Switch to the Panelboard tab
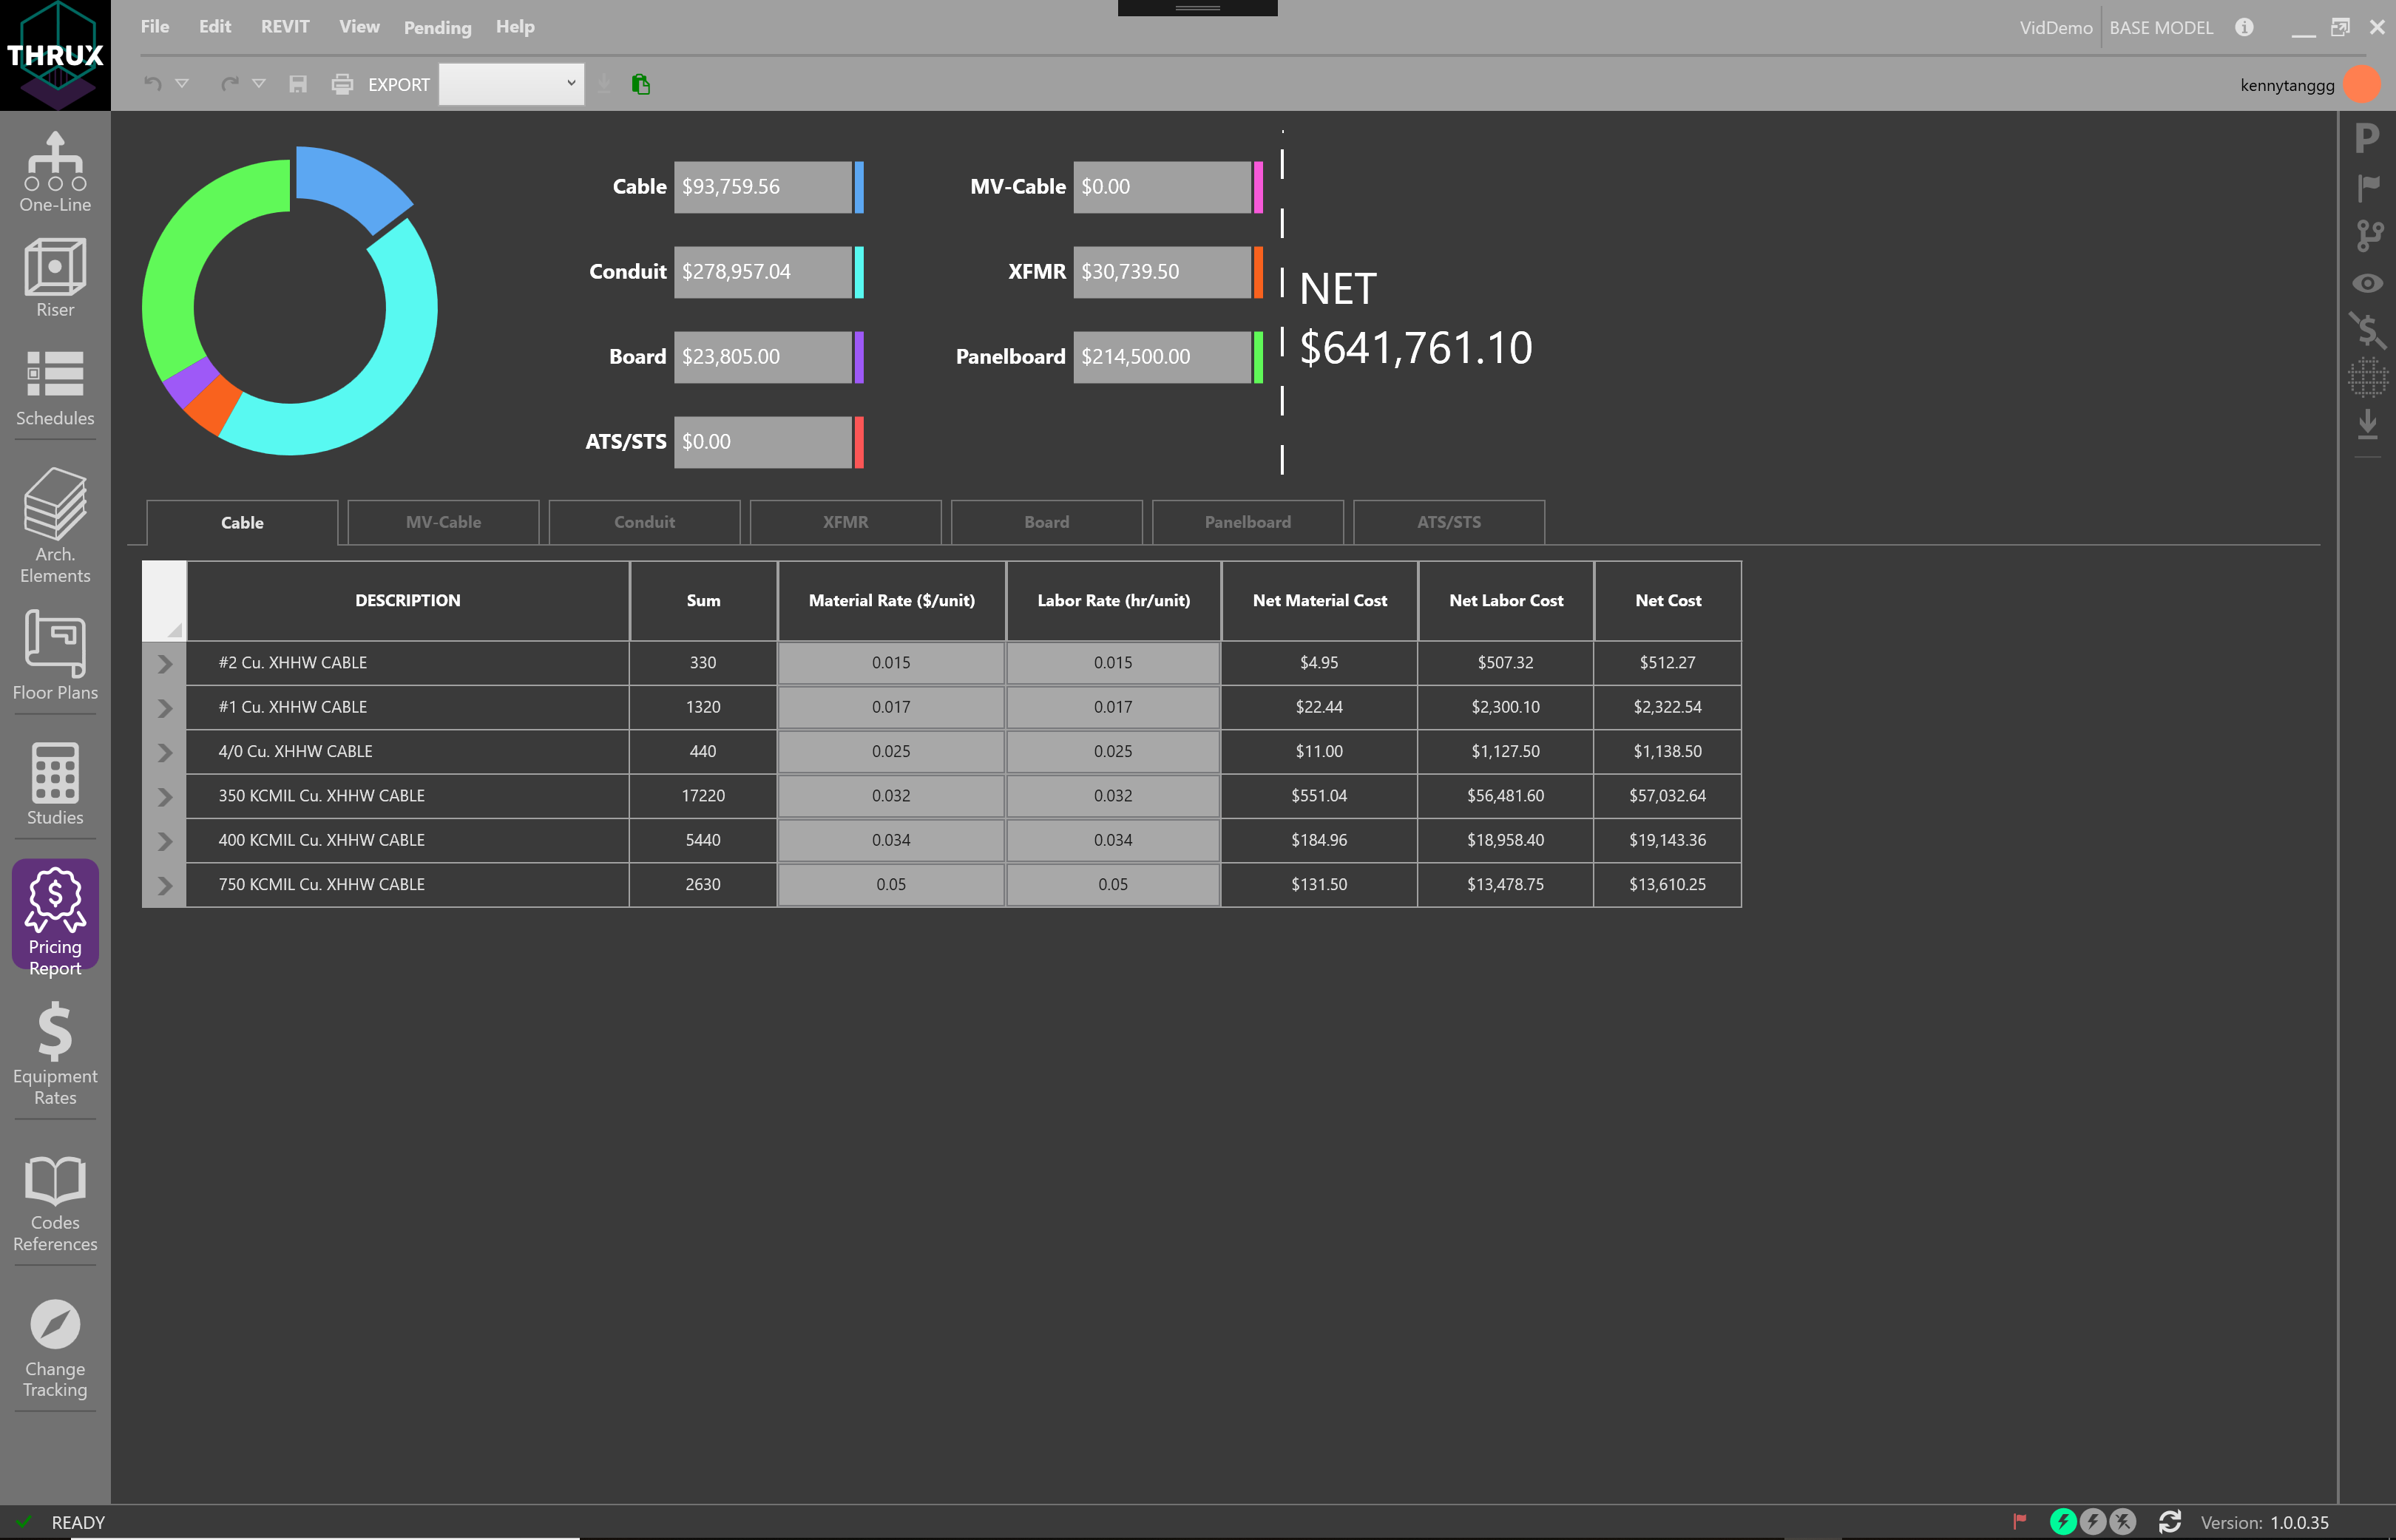This screenshot has height=1540, width=2396. coord(1247,521)
